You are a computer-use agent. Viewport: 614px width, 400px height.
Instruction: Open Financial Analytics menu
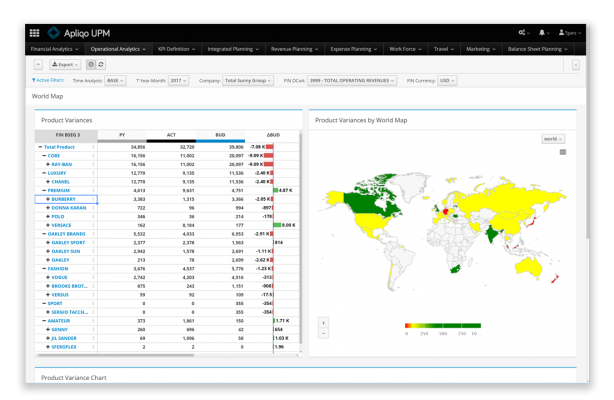[x=54, y=49]
